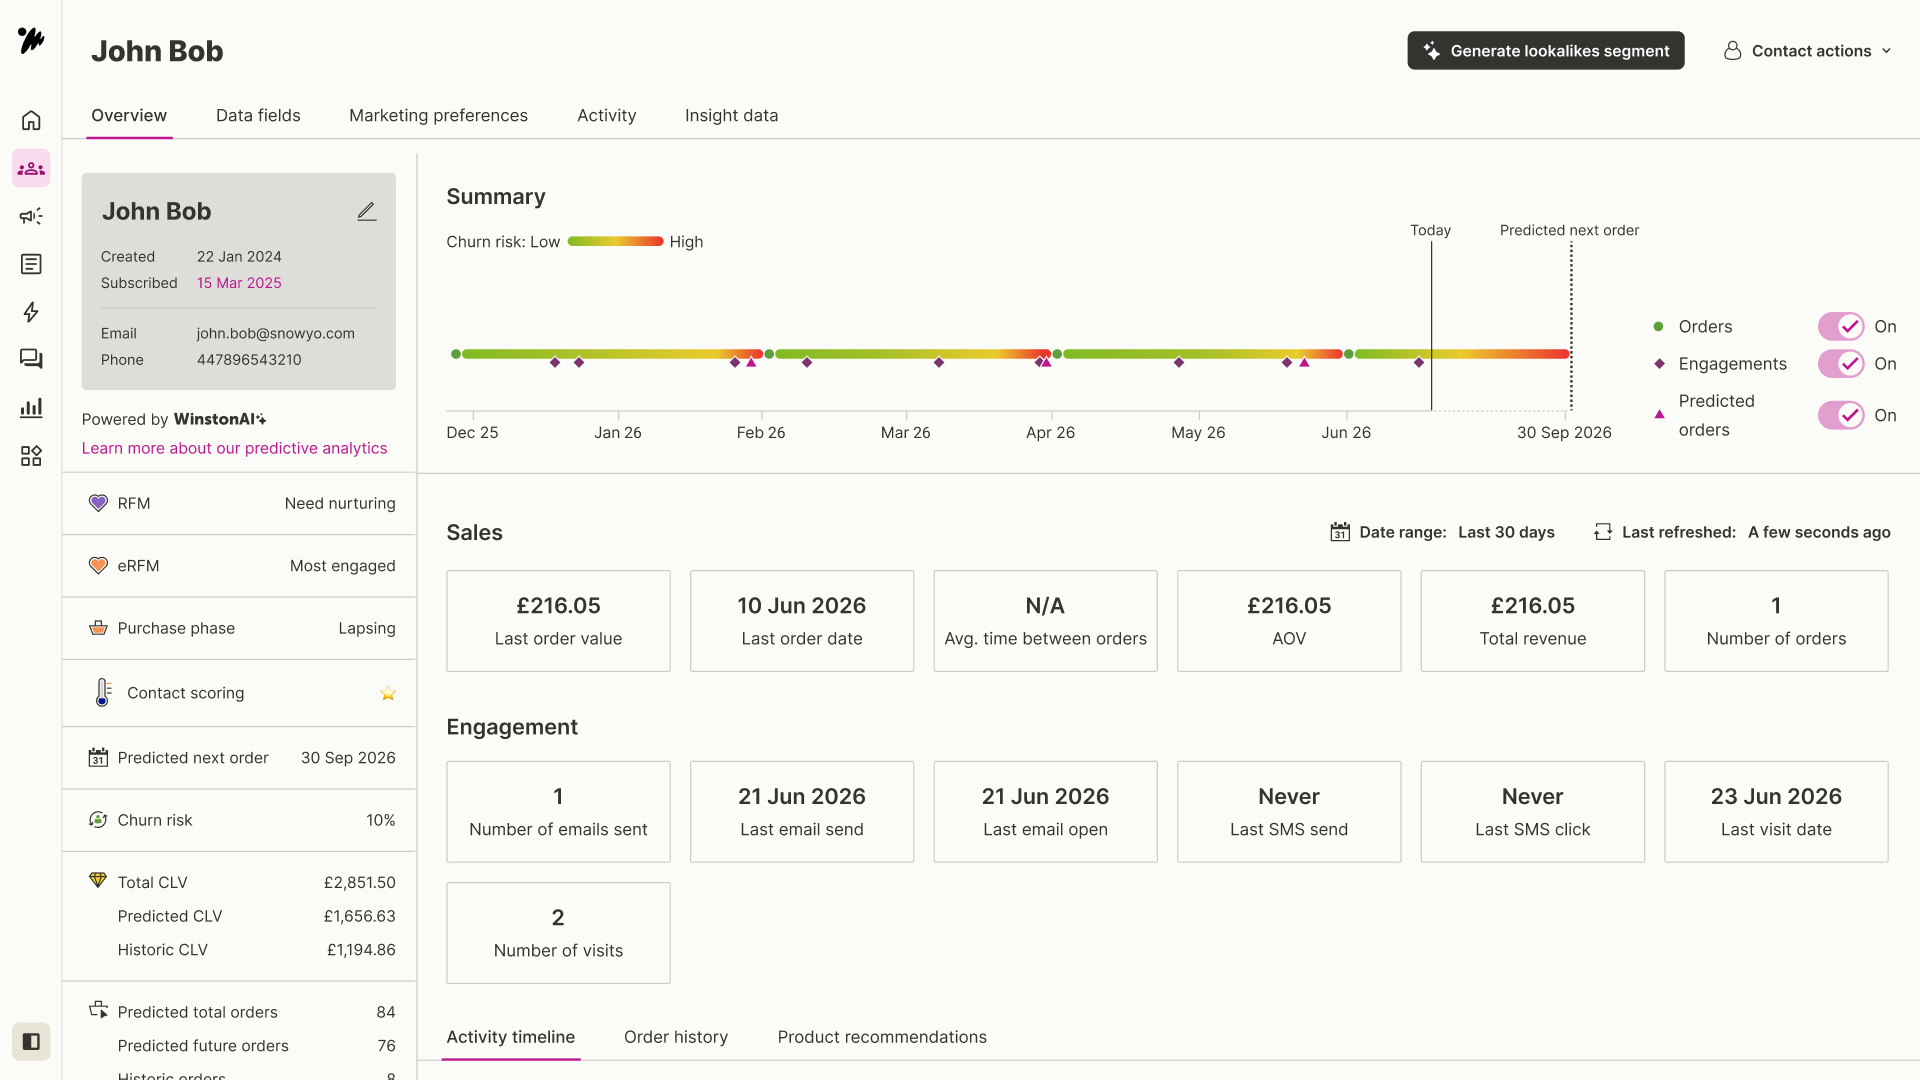Click the Churn risk 10% value

381,820
